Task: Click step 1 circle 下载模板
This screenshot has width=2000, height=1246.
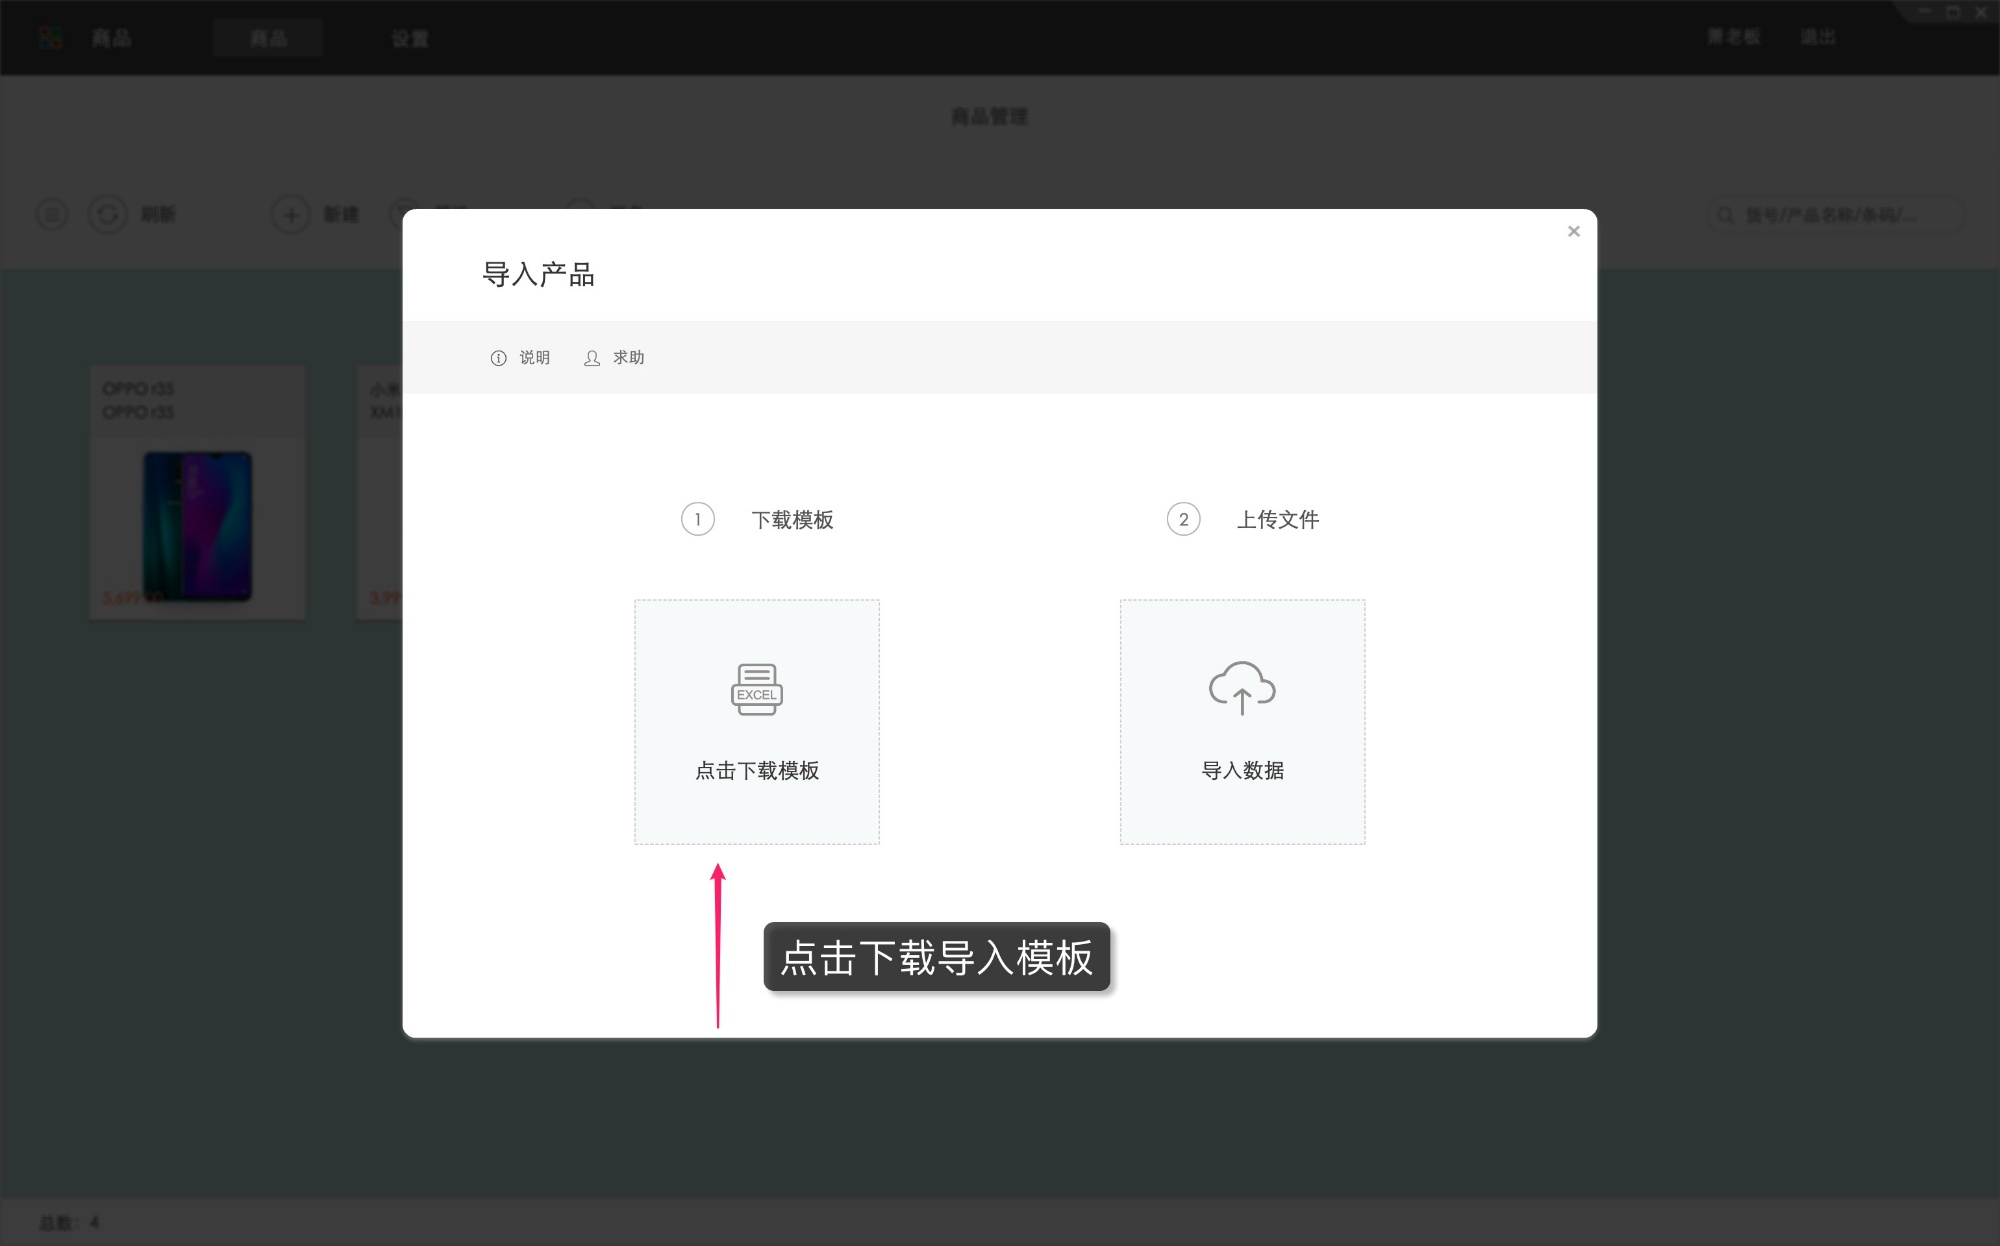Action: click(x=698, y=519)
